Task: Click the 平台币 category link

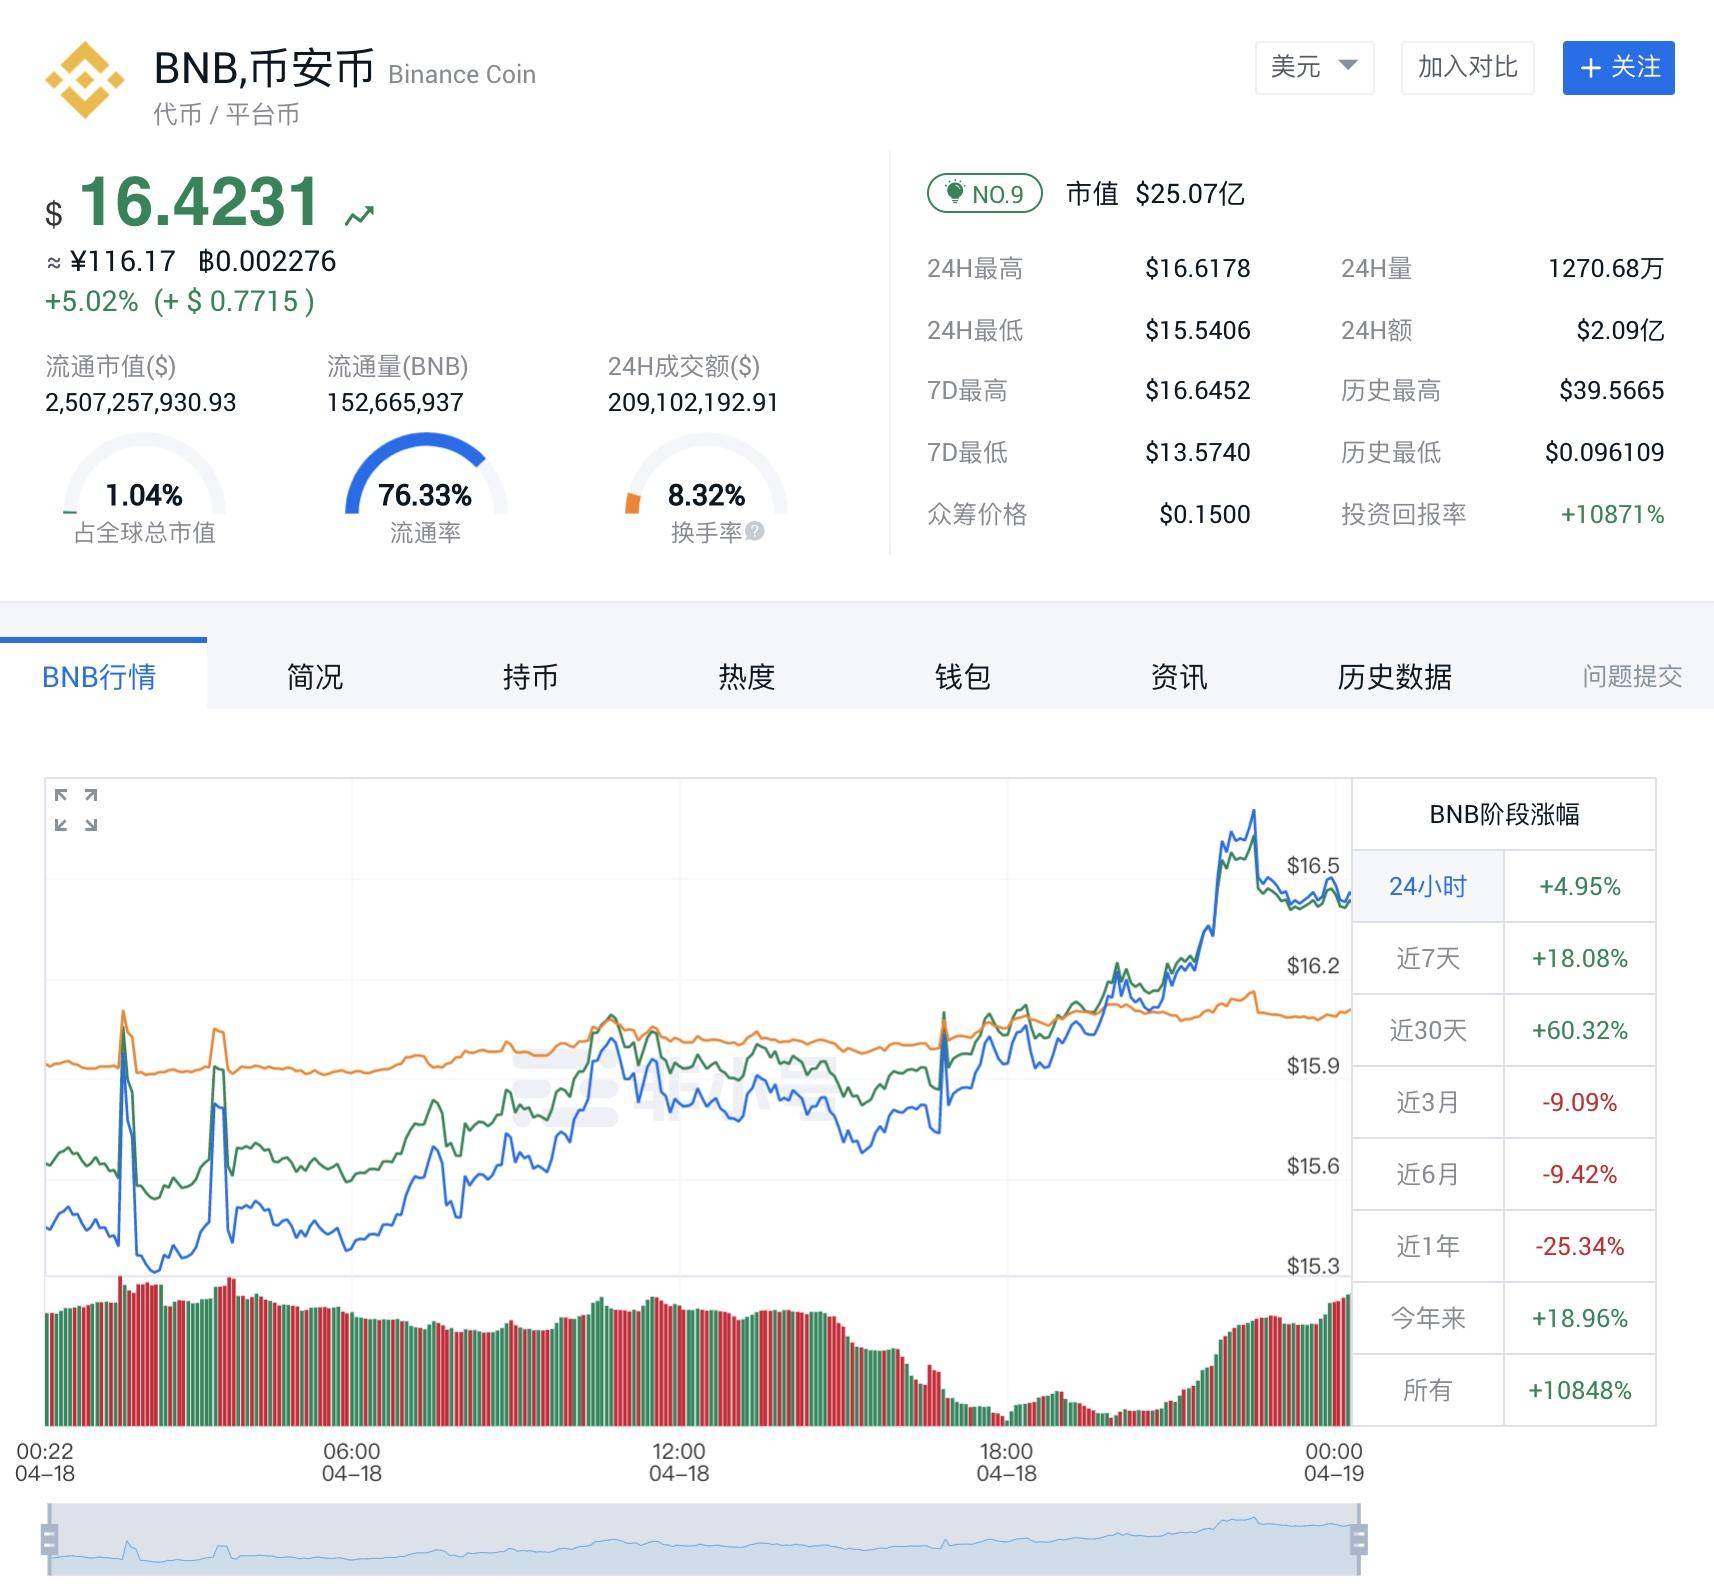Action: pos(262,114)
